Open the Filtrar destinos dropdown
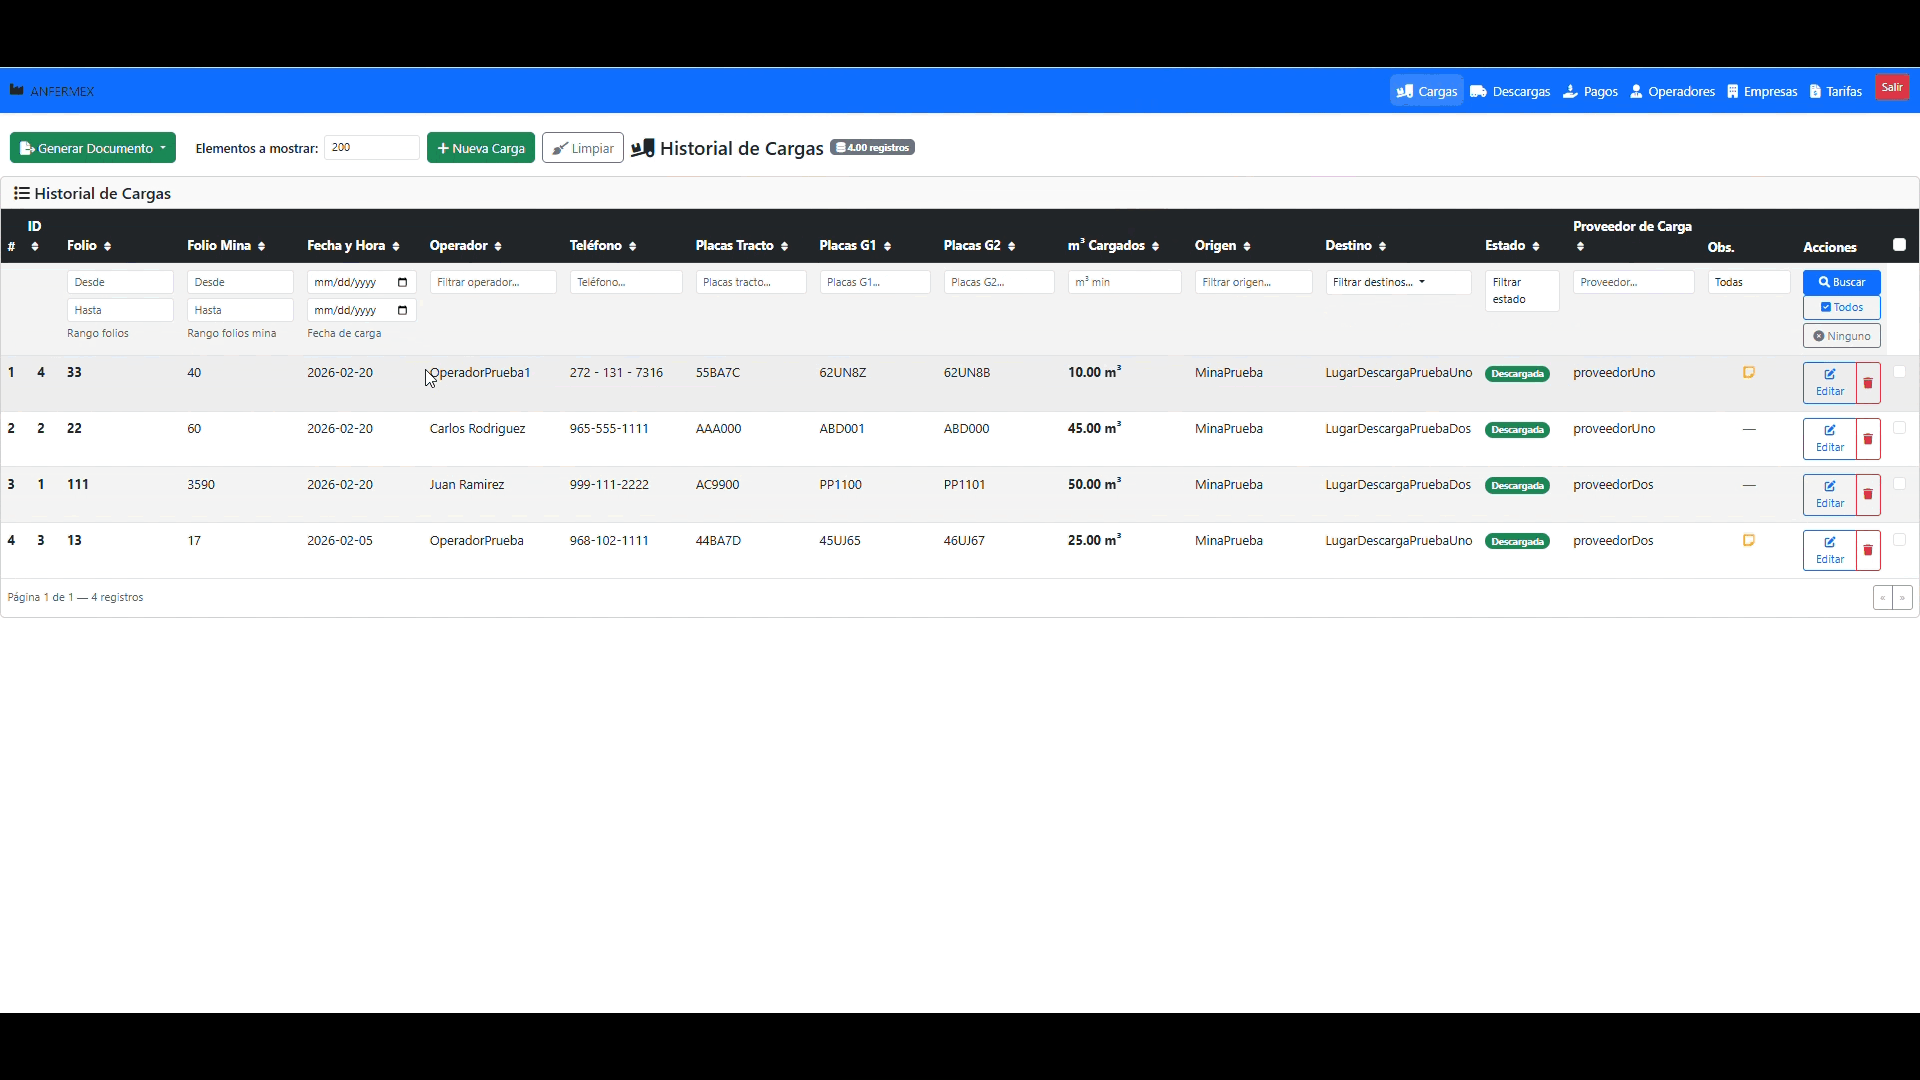 (x=1397, y=282)
